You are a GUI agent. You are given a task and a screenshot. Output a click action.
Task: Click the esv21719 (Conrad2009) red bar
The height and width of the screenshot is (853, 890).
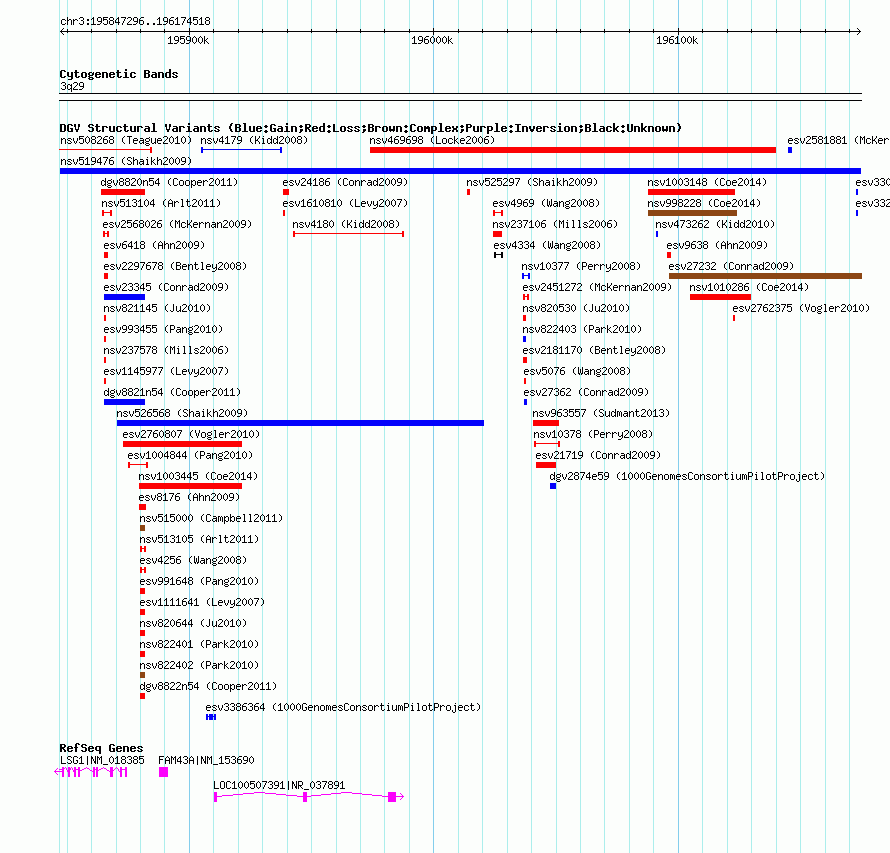coord(546,465)
